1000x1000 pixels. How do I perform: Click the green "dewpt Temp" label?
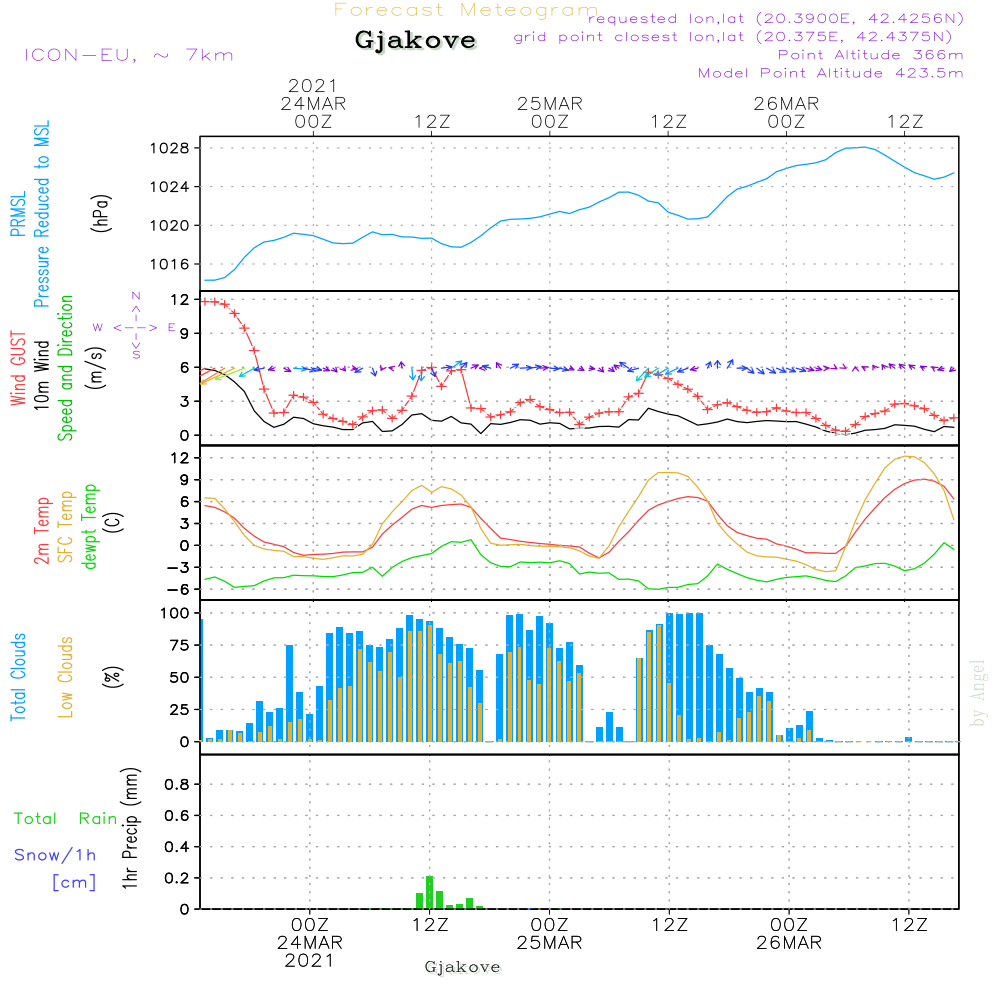pos(89,526)
